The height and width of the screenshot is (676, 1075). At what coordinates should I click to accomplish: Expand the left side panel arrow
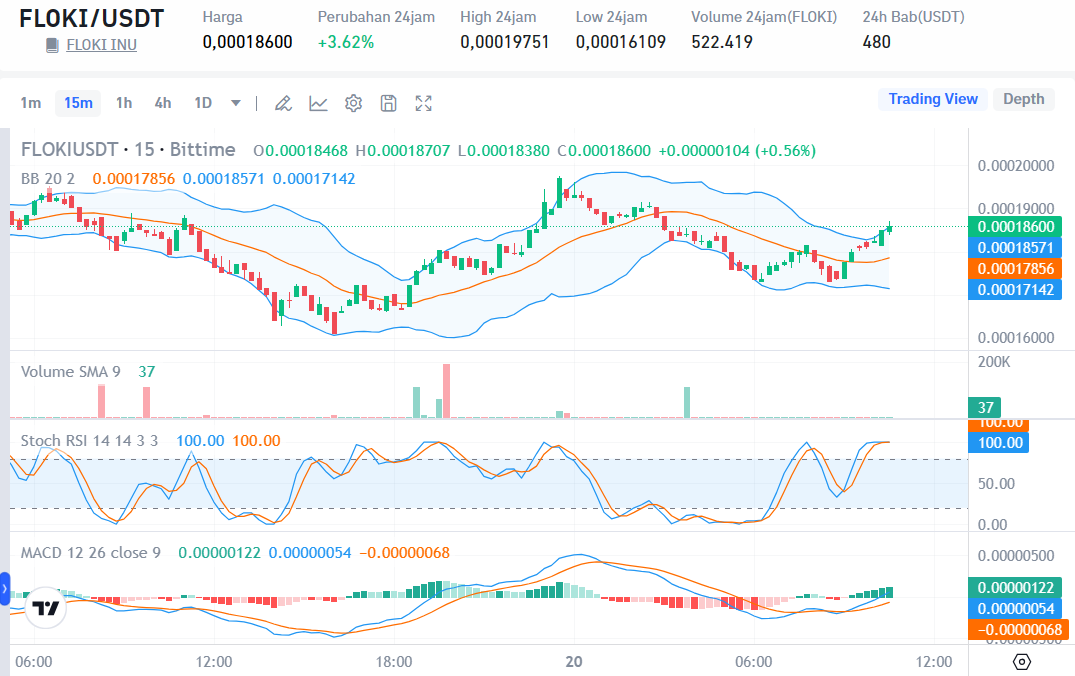(5, 589)
